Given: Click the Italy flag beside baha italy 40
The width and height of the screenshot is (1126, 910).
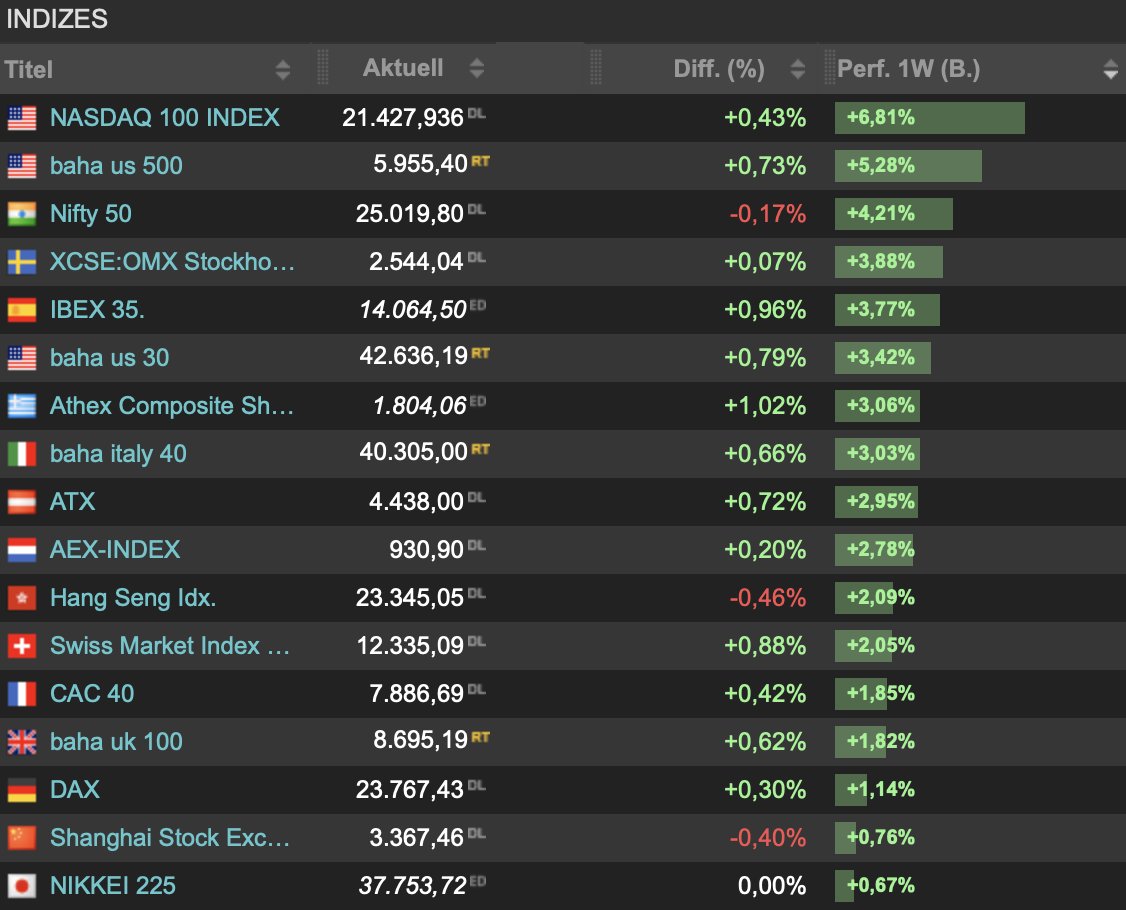Looking at the screenshot, I should pos(22,454).
